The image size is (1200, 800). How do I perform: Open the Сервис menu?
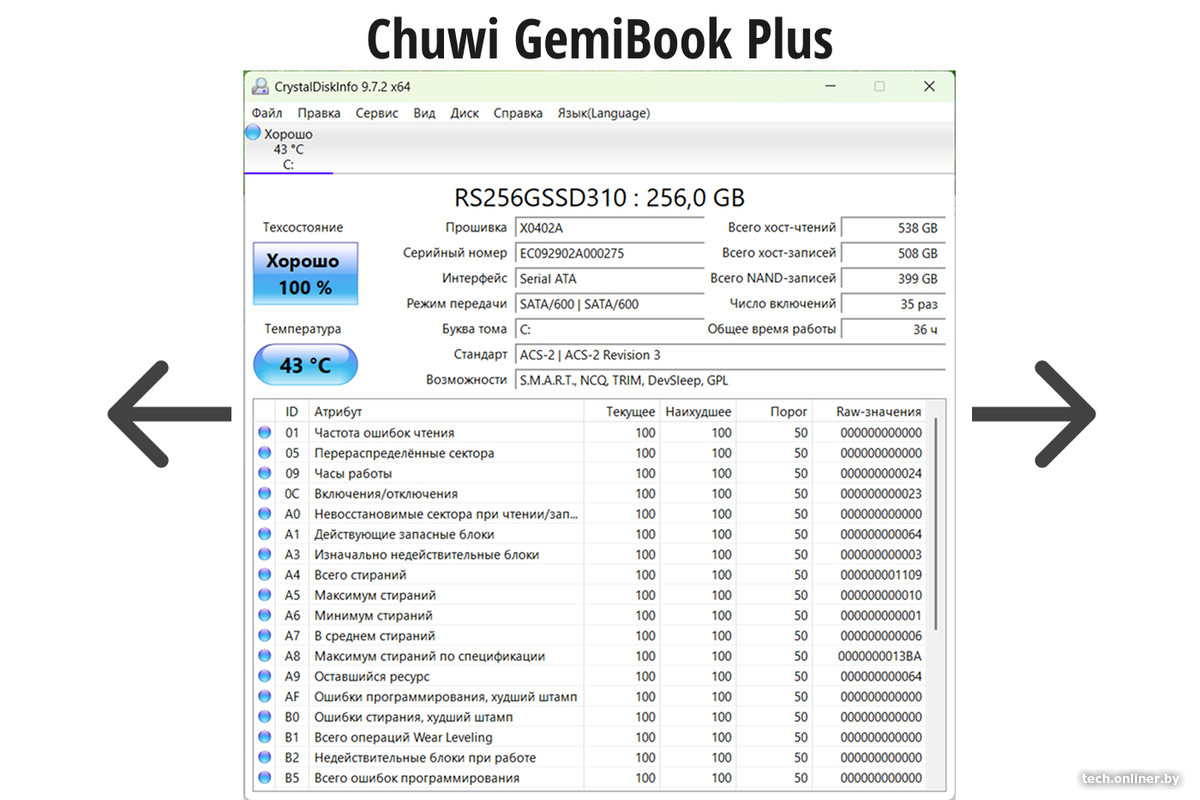[x=377, y=113]
